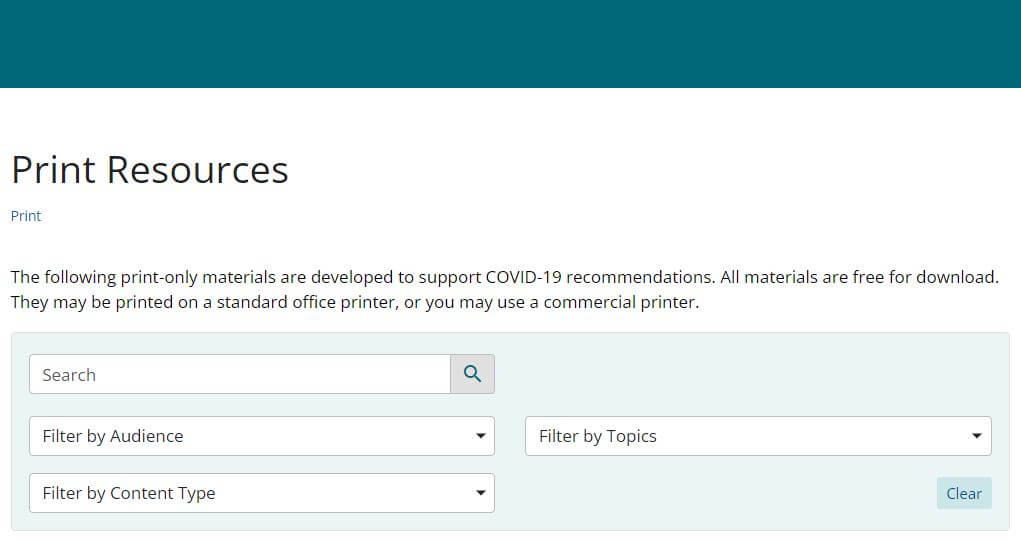Click the "Filter by Audience" label text
This screenshot has height=541, width=1021.
[x=113, y=436]
